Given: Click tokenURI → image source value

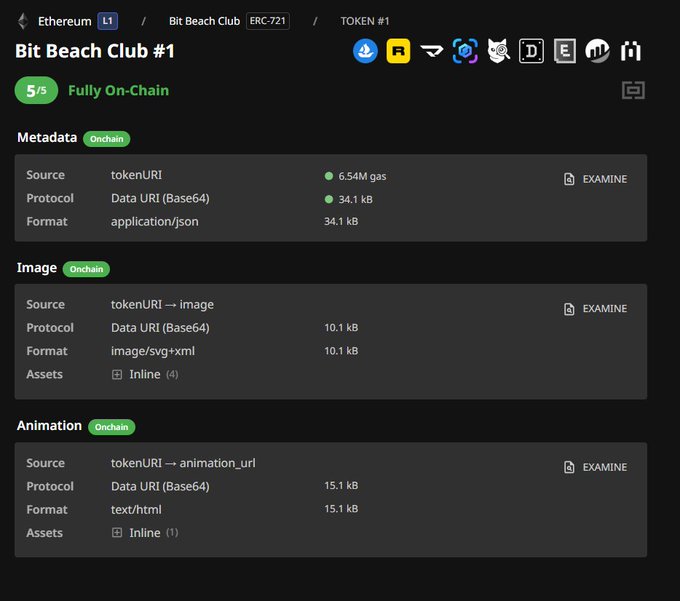Looking at the screenshot, I should [162, 304].
